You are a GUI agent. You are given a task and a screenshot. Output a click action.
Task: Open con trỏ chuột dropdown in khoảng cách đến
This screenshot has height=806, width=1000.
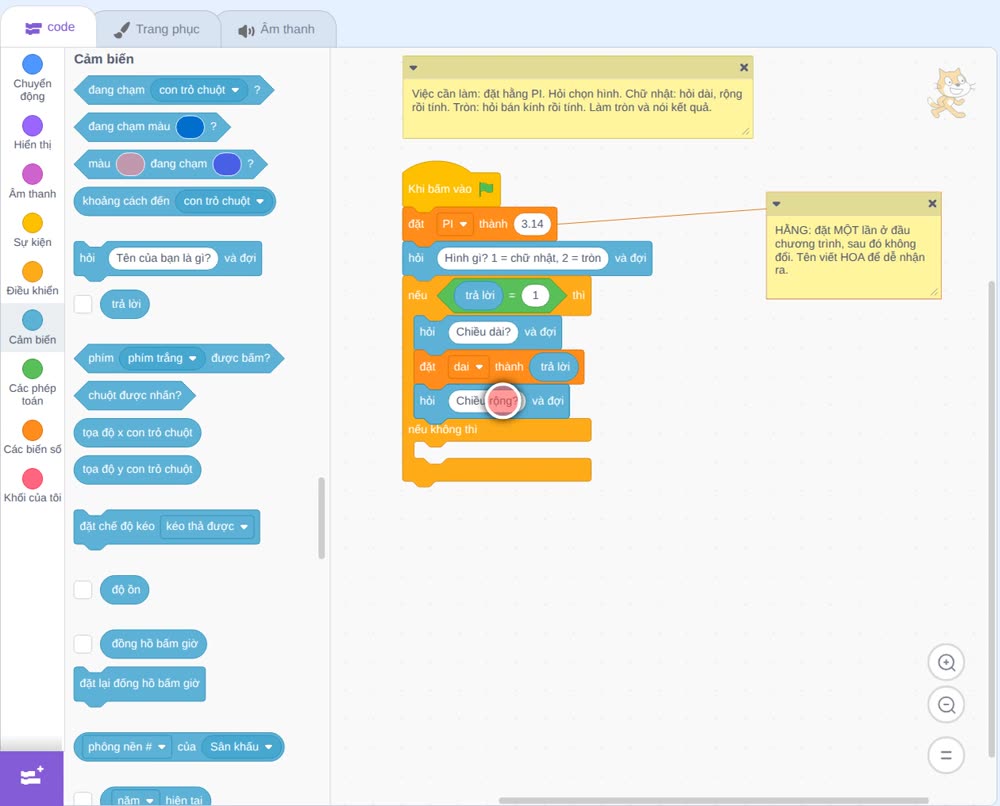pyautogui.click(x=224, y=202)
